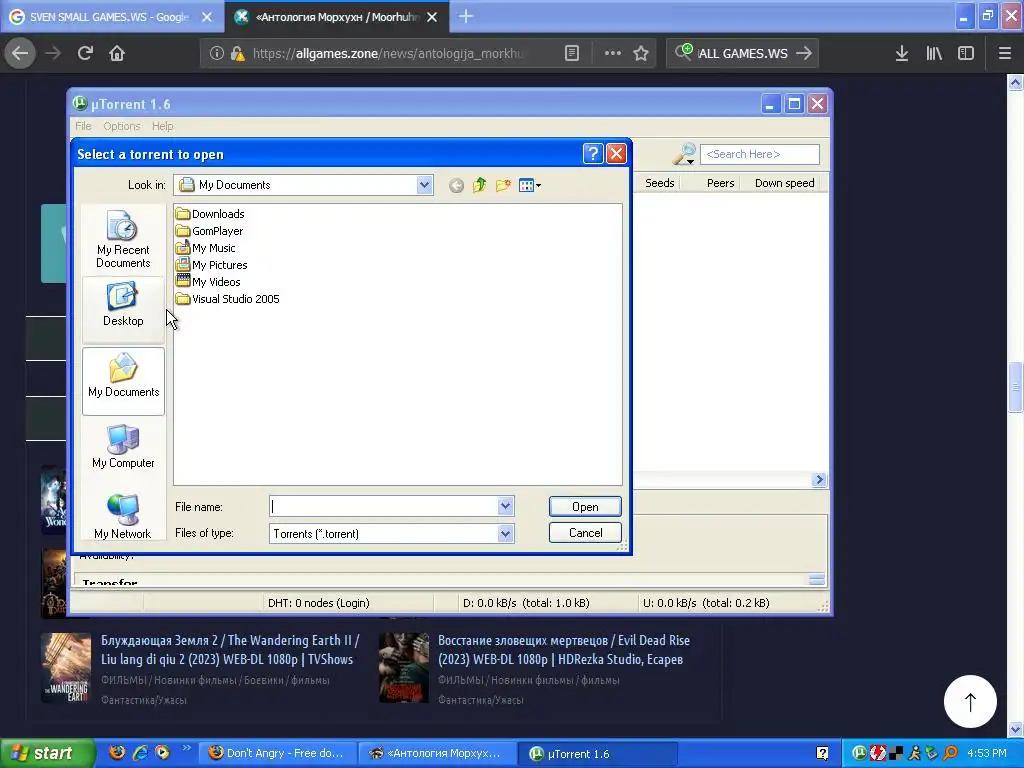Open browser downloads panel

point(902,53)
